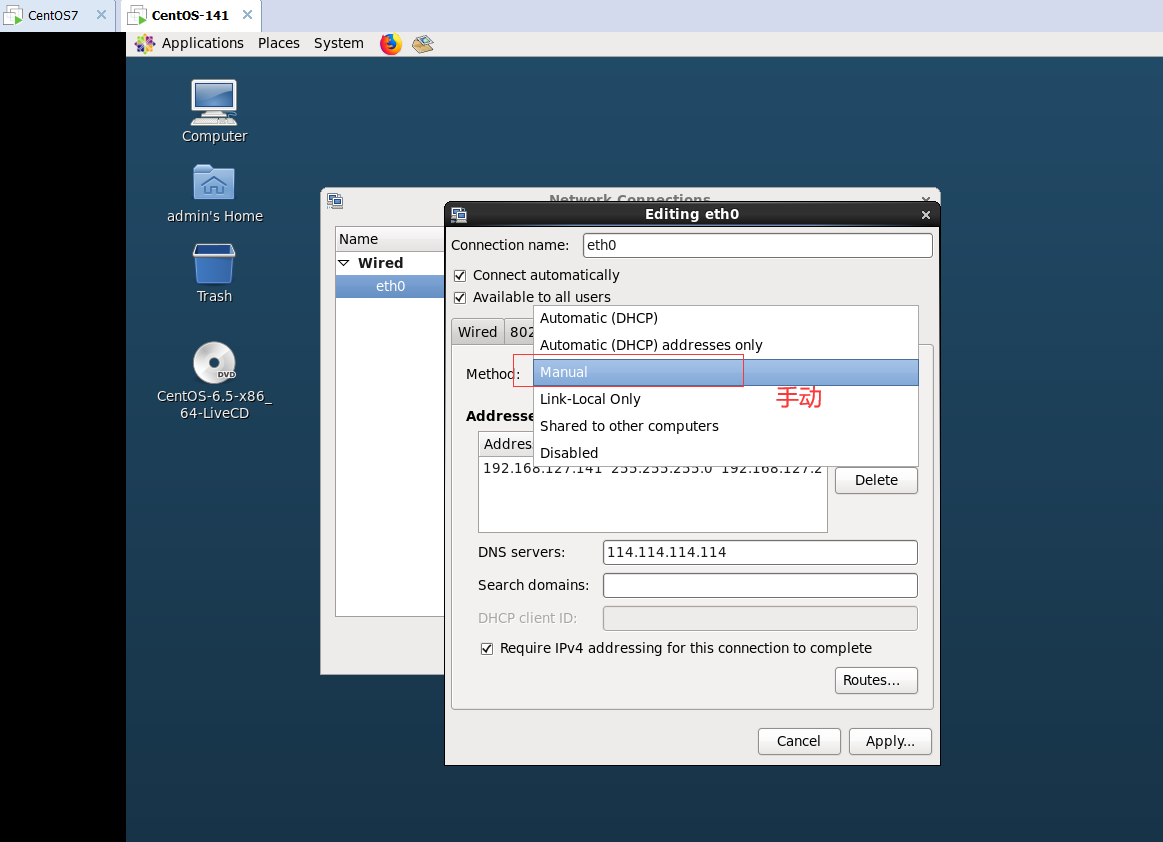The height and width of the screenshot is (842, 1163).
Task: Choose Automatic (DHCP) addresses only
Action: [725, 345]
